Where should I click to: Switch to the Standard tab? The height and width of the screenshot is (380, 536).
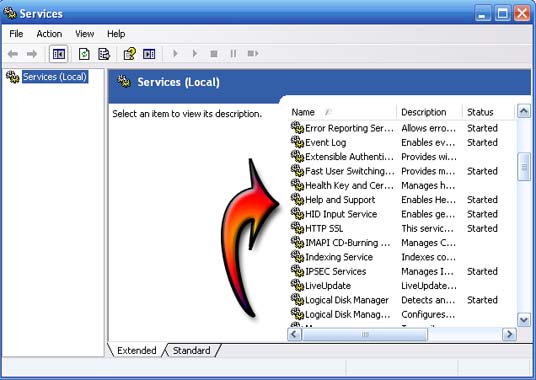pyautogui.click(x=191, y=350)
